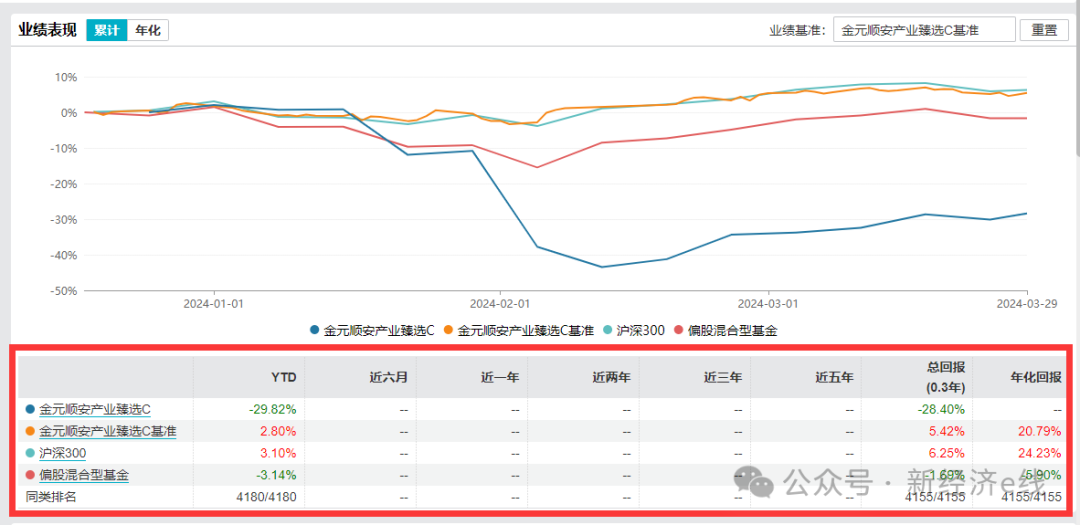The height and width of the screenshot is (525, 1080).
Task: Click the 同类排名 row label
Action: pos(51,496)
